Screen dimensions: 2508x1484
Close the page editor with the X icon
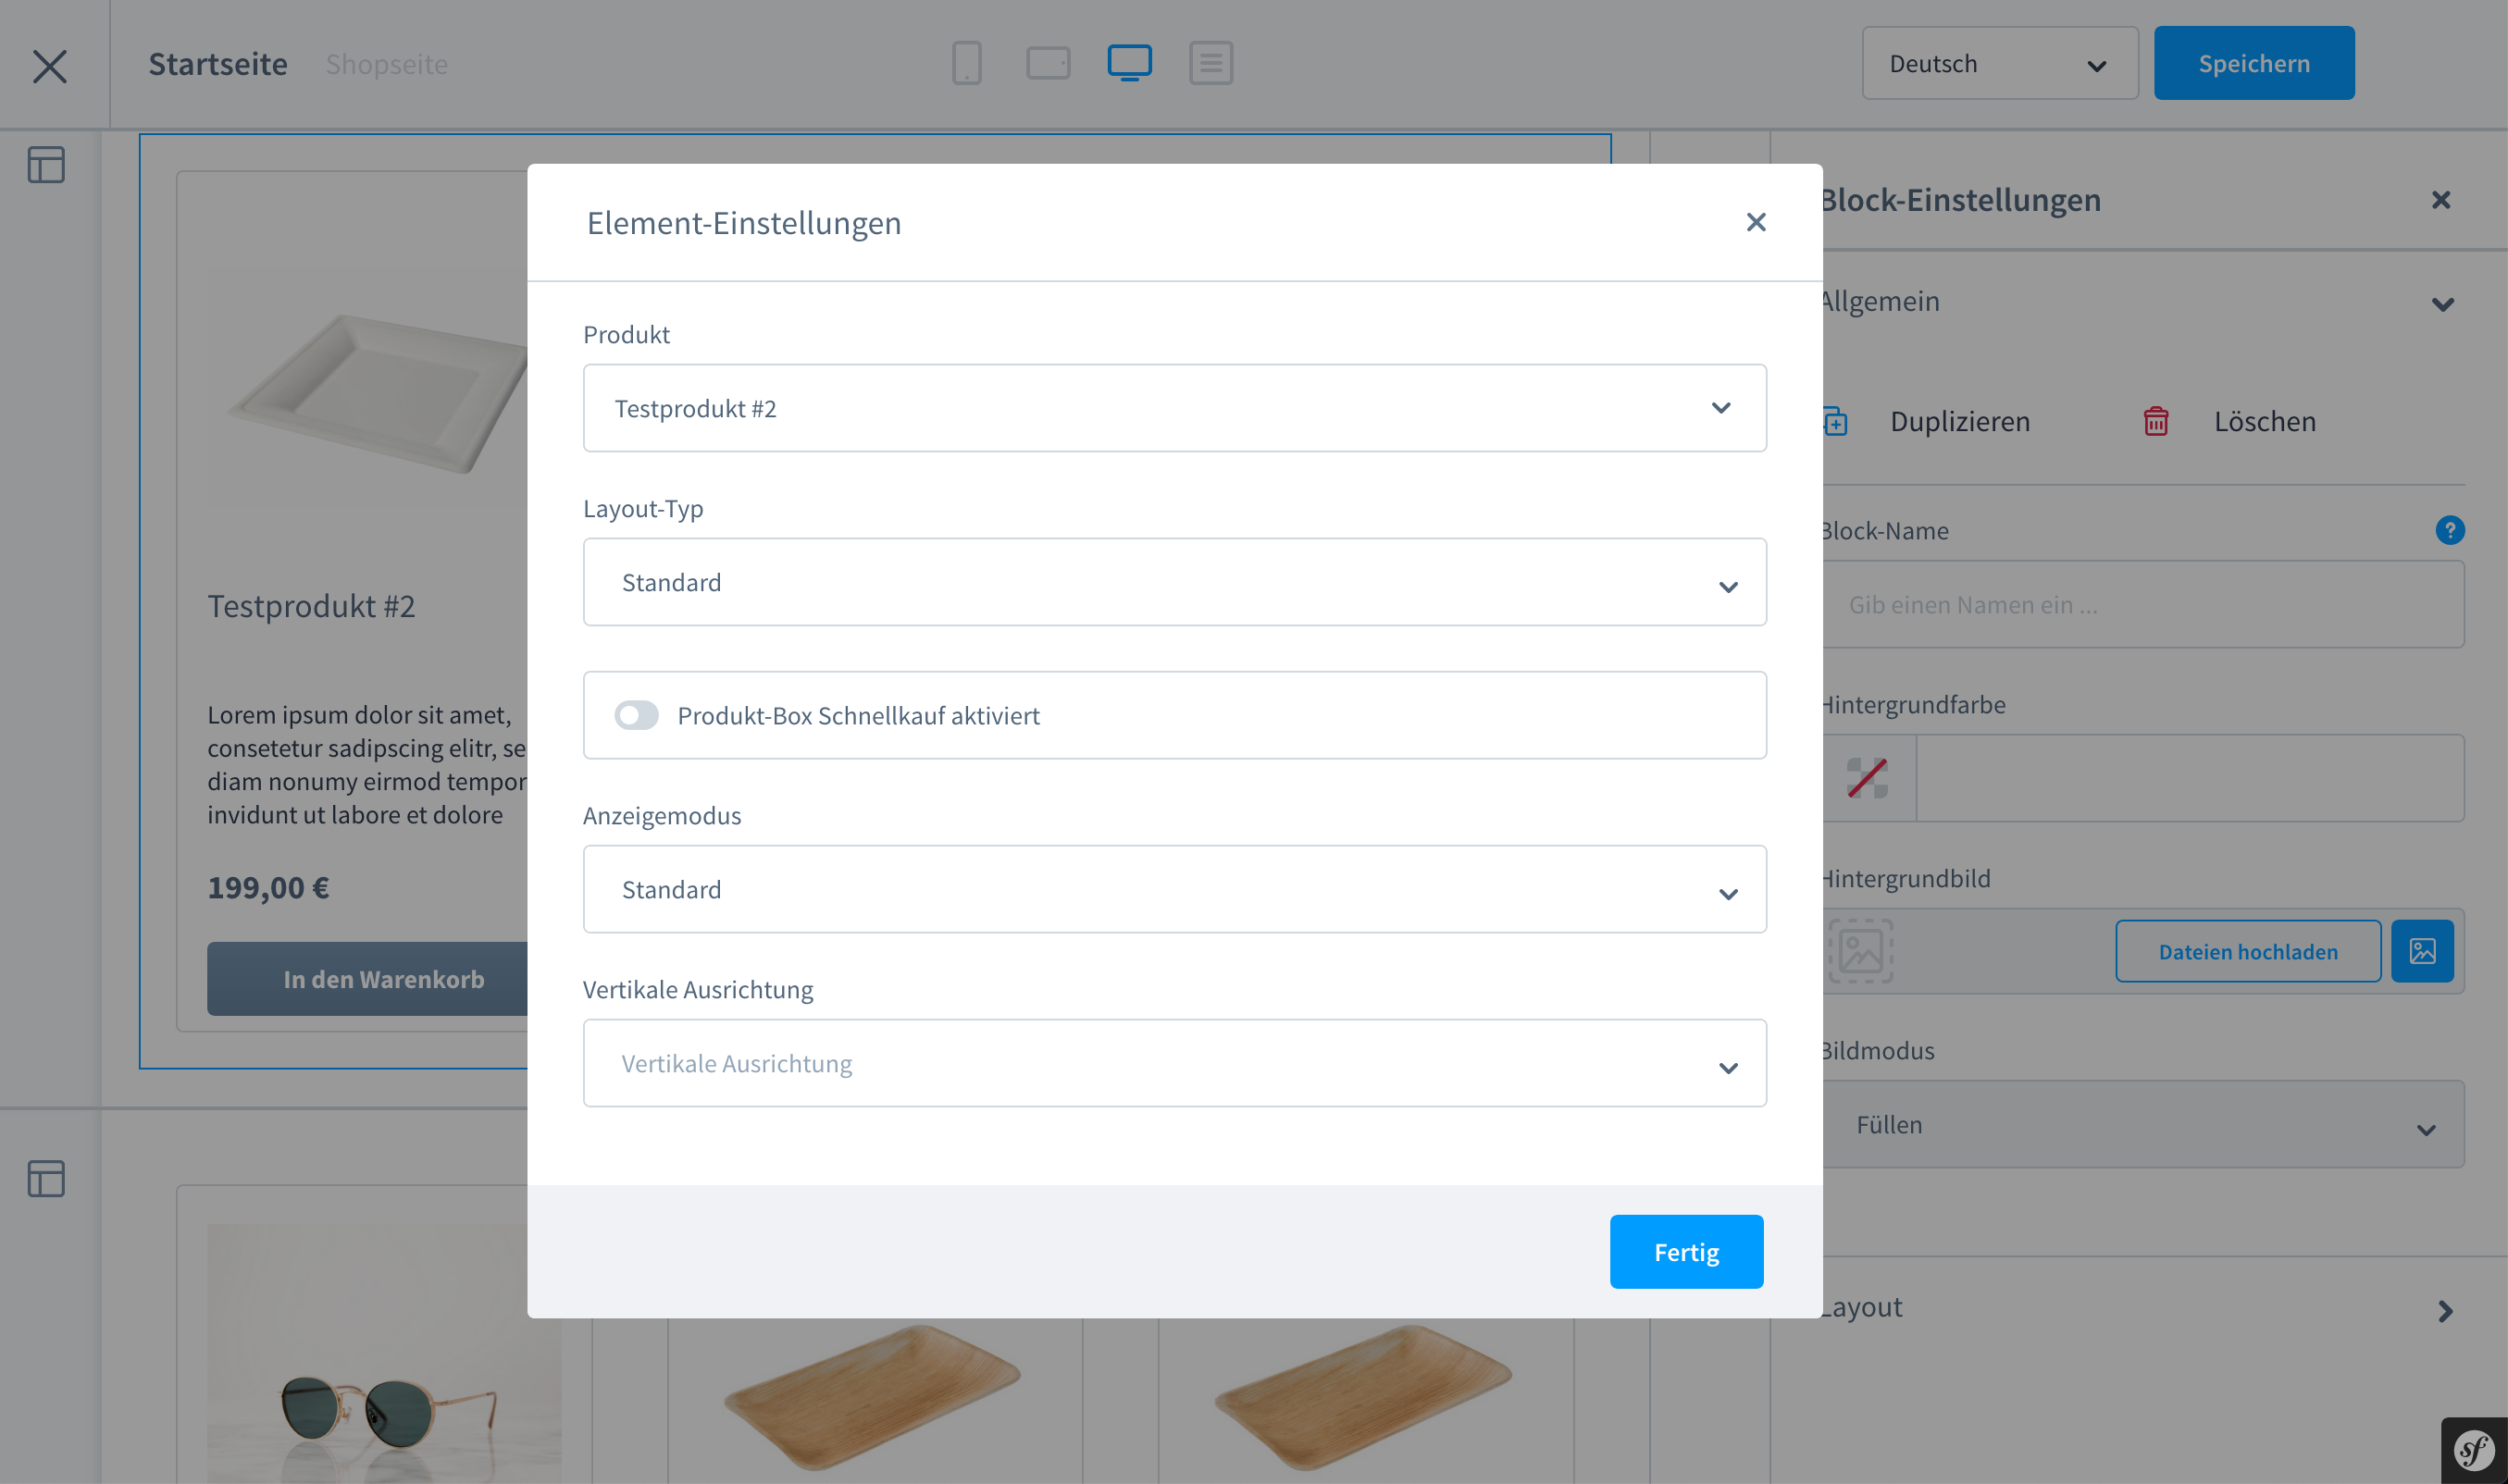click(x=49, y=66)
